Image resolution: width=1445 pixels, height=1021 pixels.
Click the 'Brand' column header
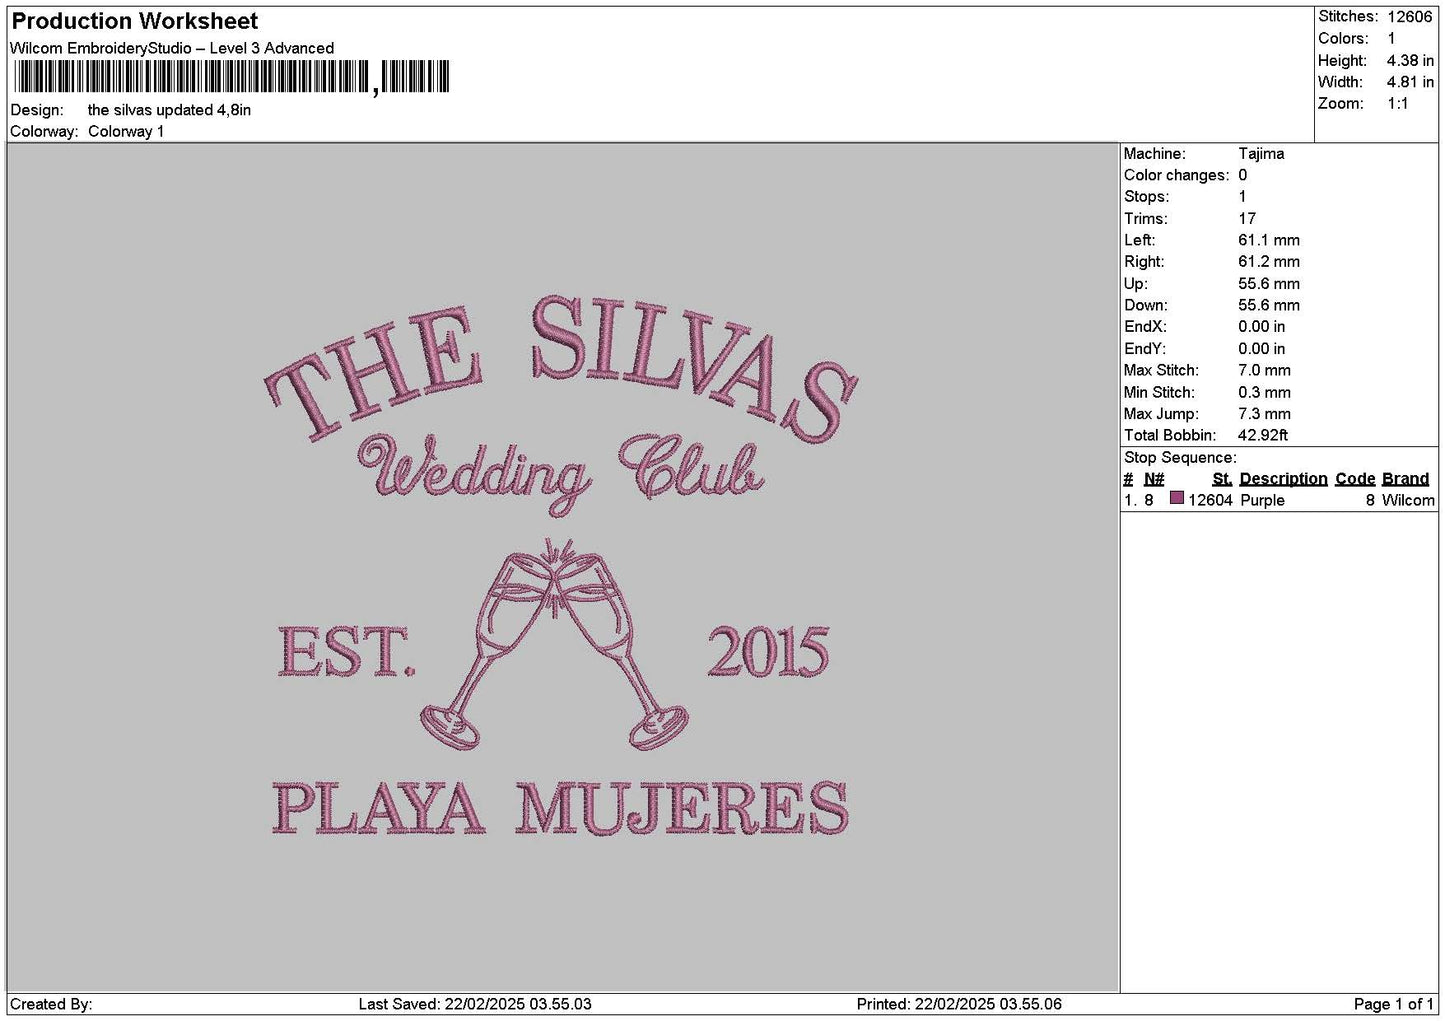[1405, 478]
